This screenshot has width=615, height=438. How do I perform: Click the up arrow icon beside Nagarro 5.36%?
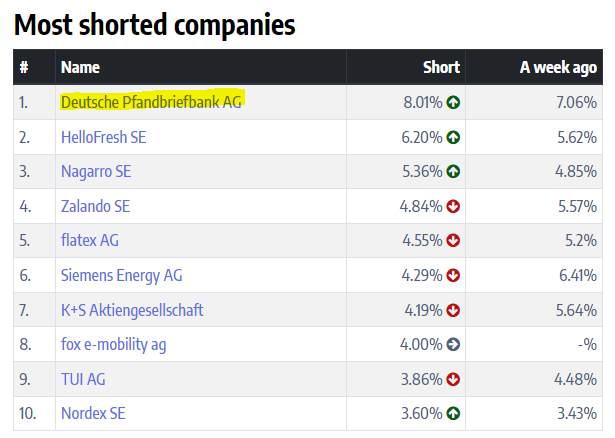(x=454, y=172)
